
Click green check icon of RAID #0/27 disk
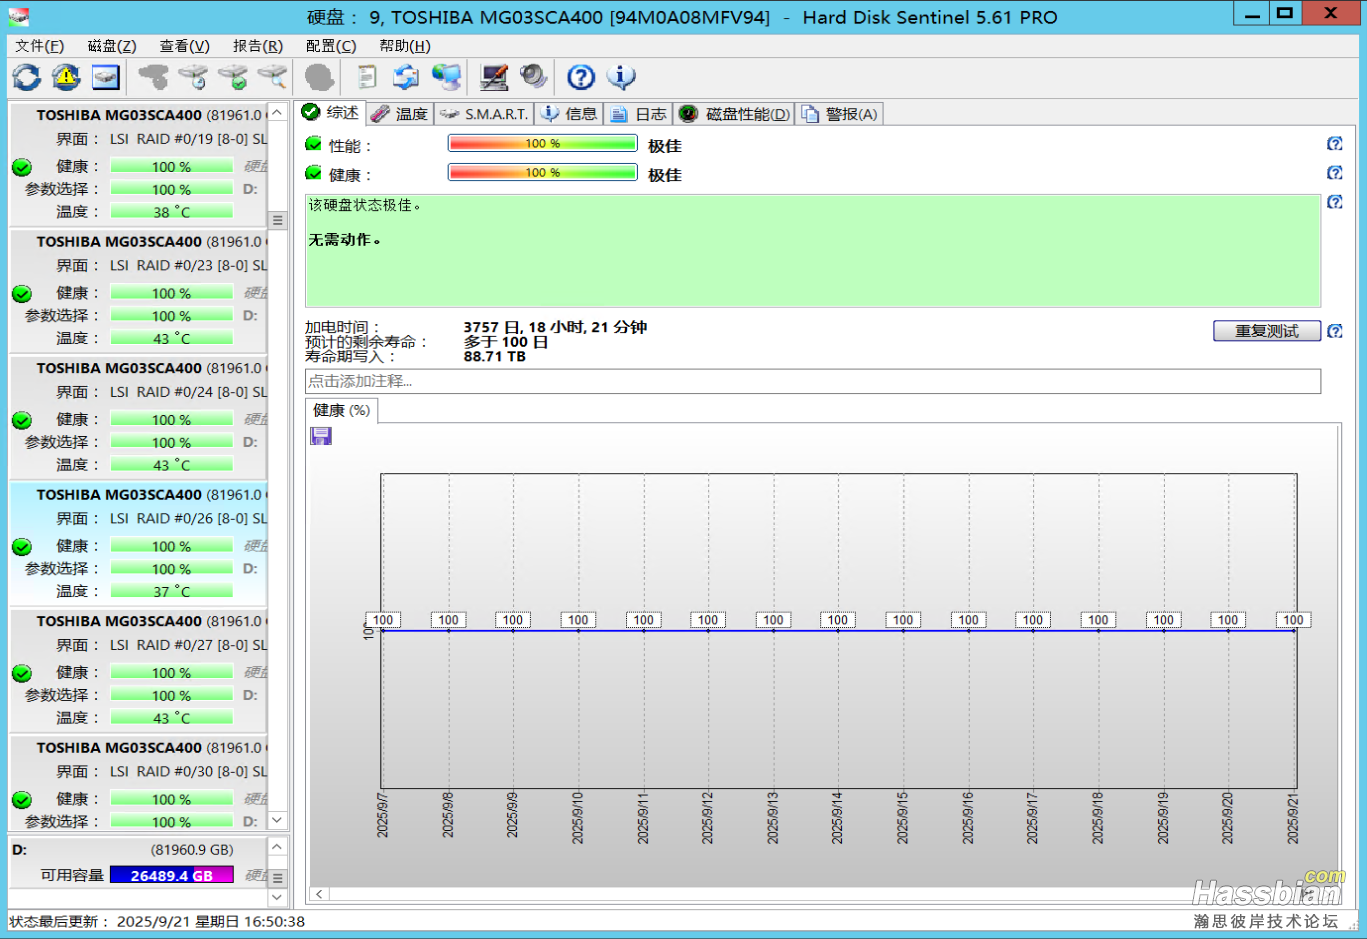coord(22,673)
